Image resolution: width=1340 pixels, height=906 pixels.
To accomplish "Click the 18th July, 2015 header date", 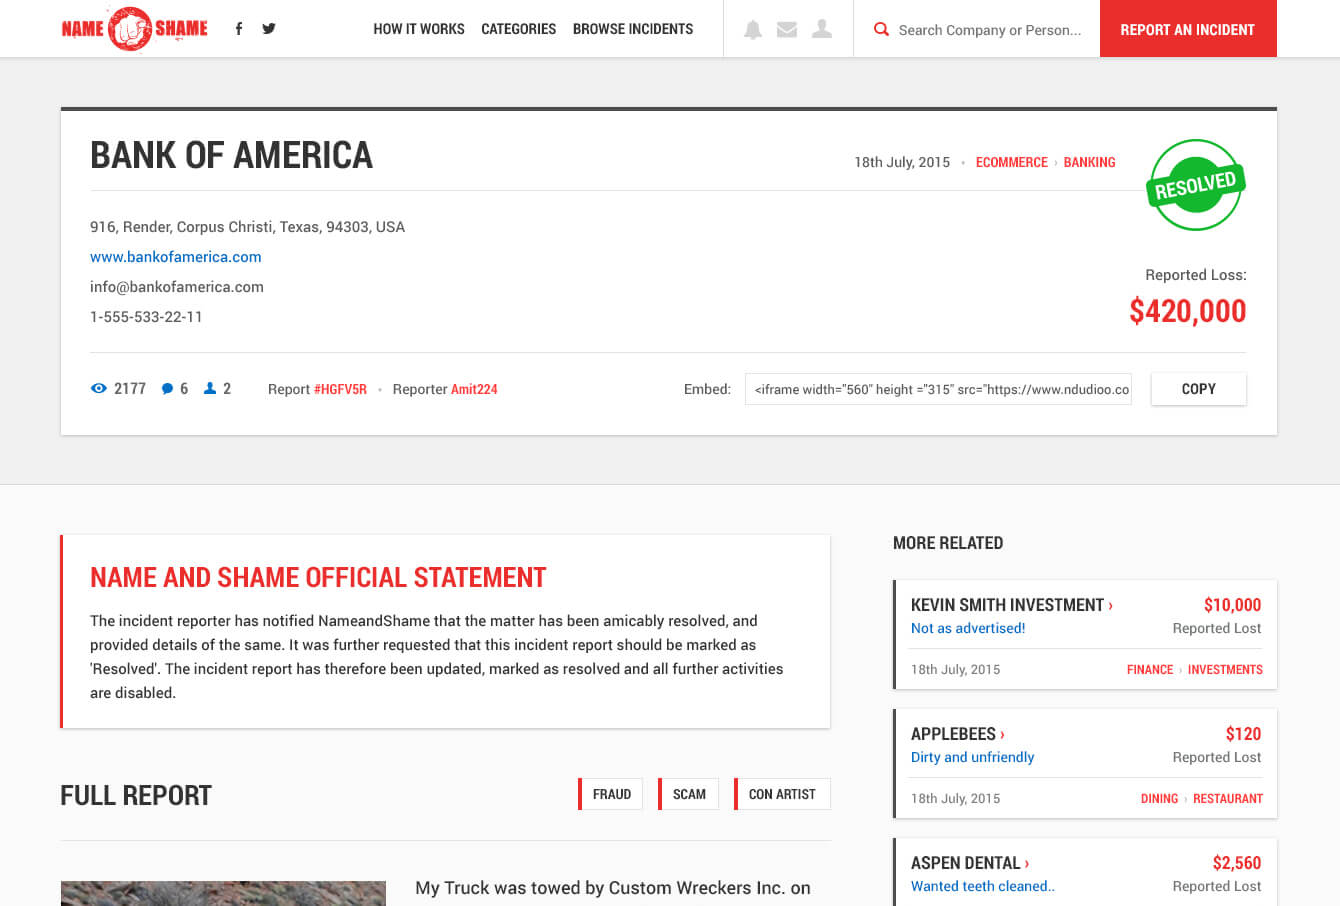I will point(902,162).
